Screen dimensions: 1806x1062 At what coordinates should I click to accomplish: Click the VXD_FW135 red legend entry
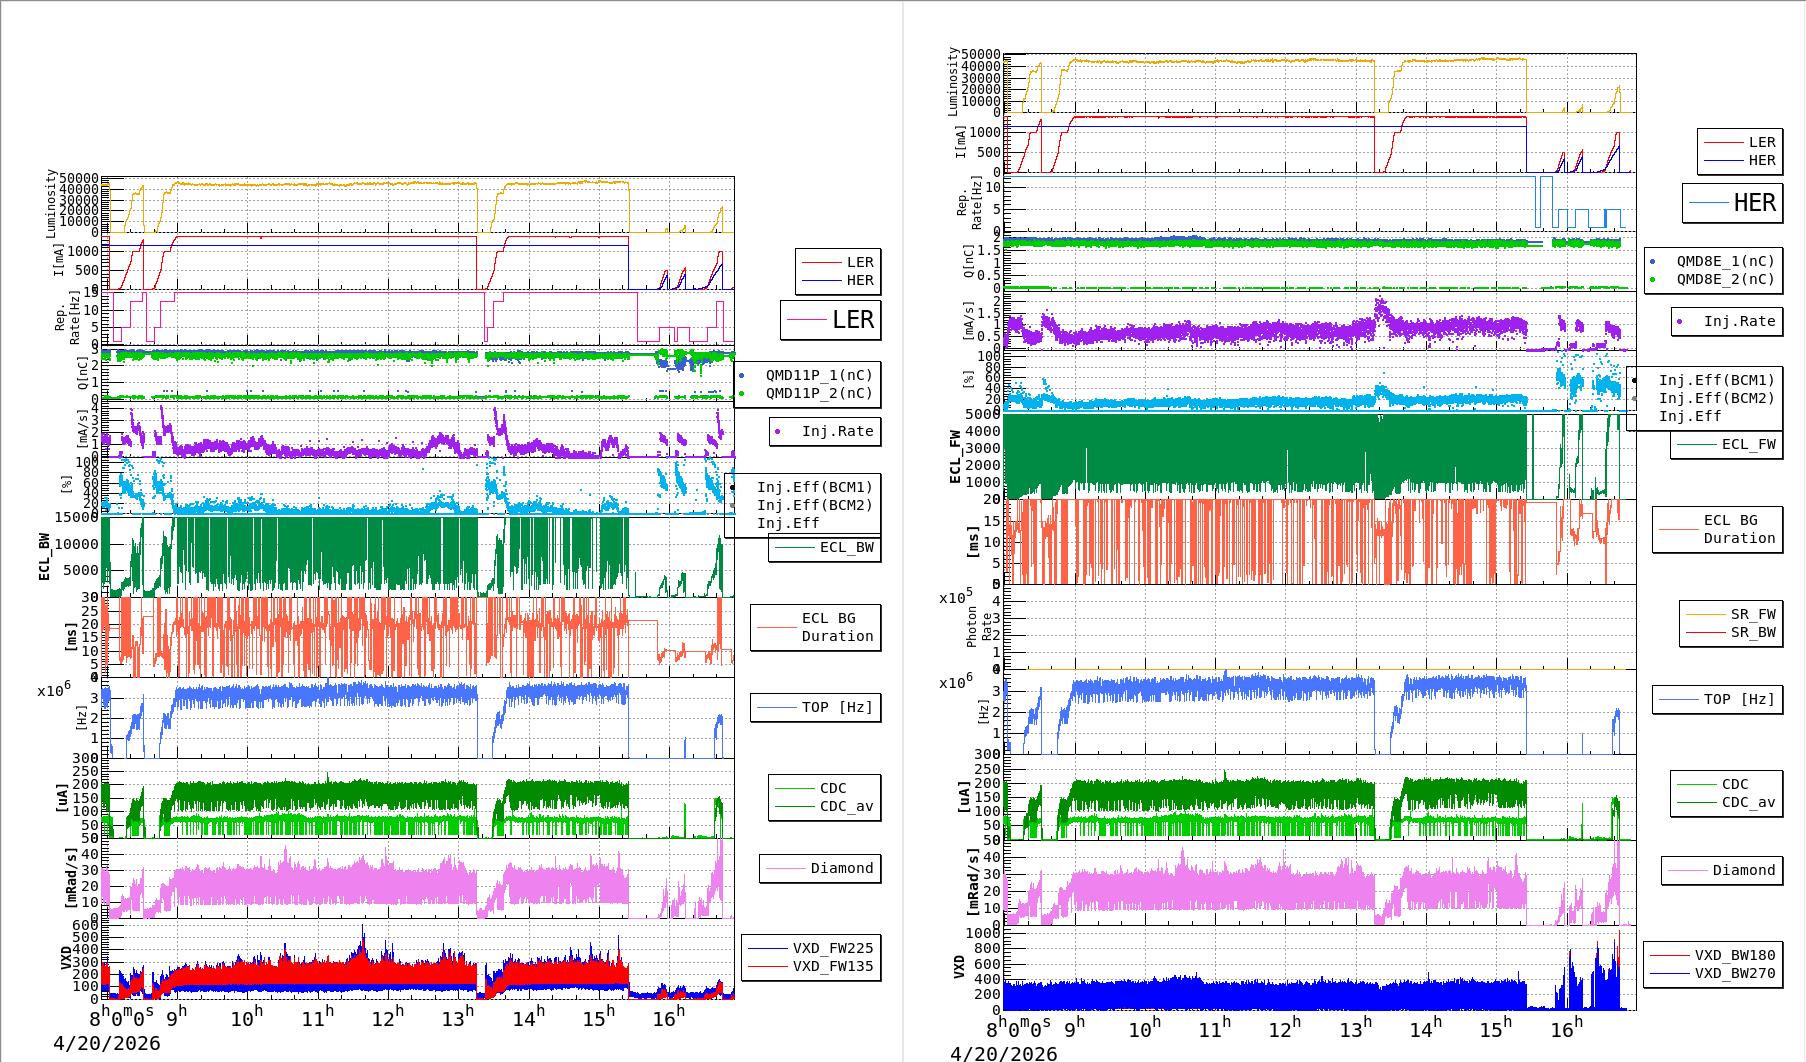[811, 966]
